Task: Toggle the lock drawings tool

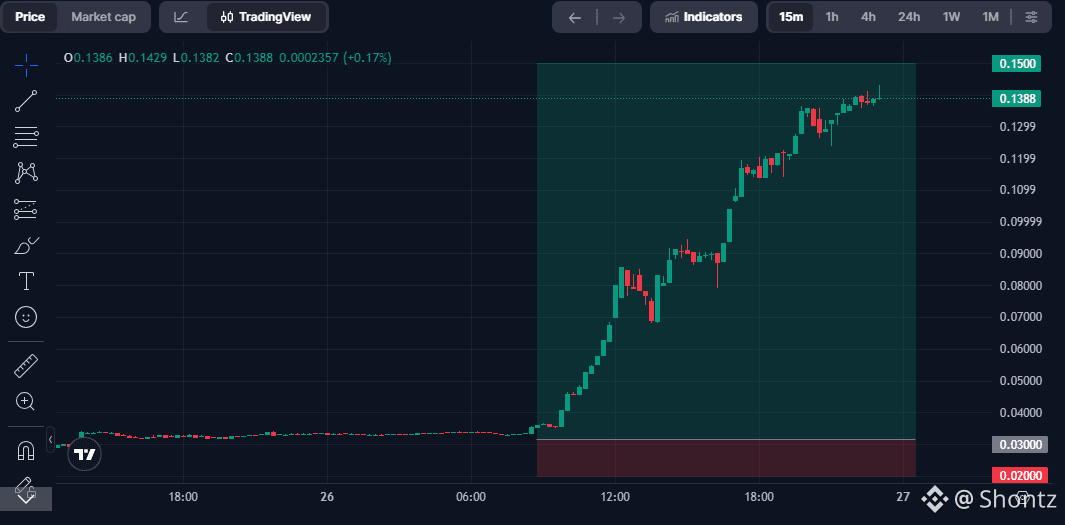Action: click(26, 489)
